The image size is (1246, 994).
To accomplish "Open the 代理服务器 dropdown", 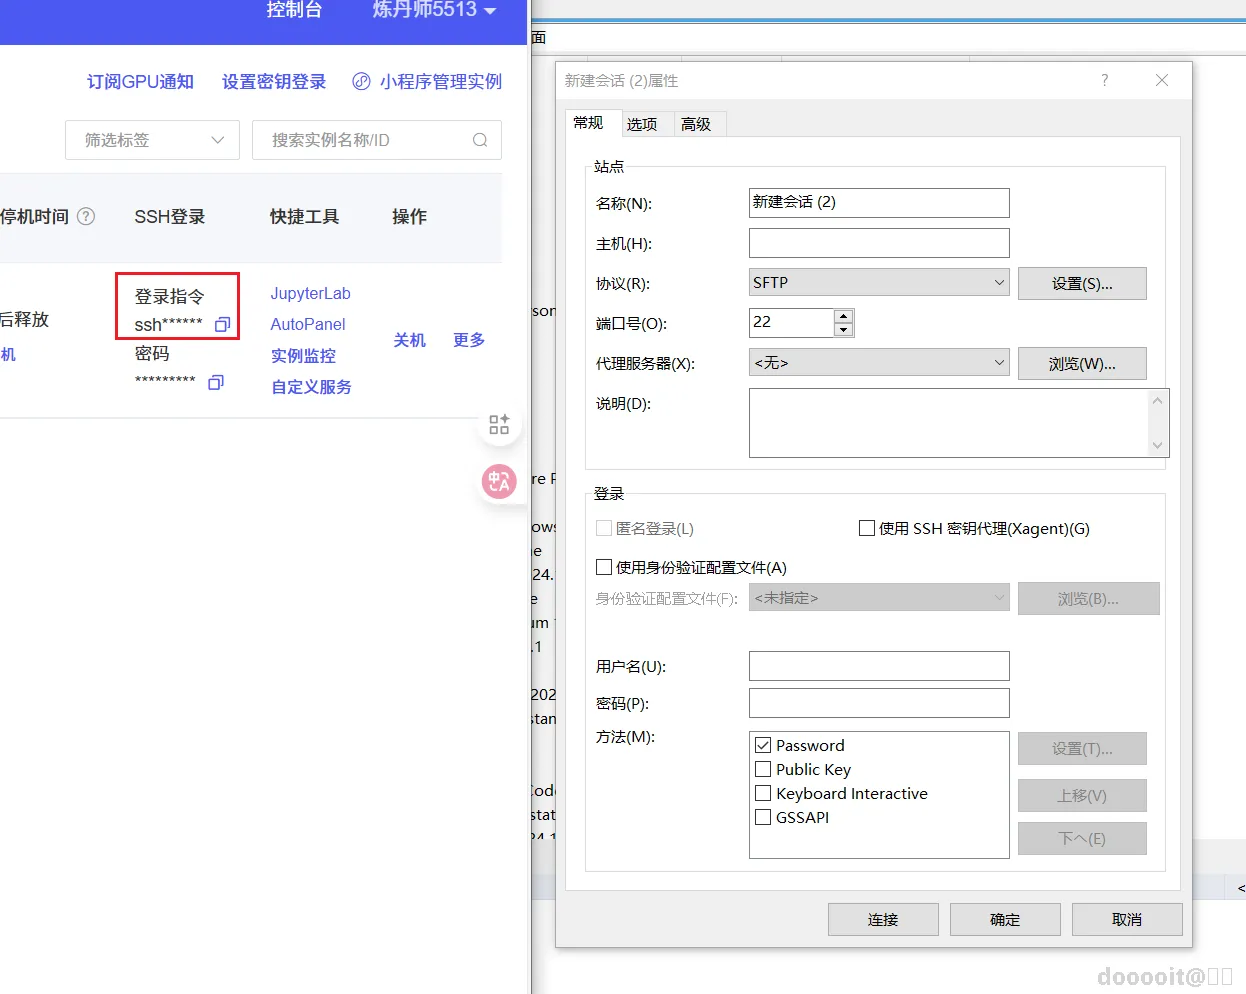I will point(1000,363).
